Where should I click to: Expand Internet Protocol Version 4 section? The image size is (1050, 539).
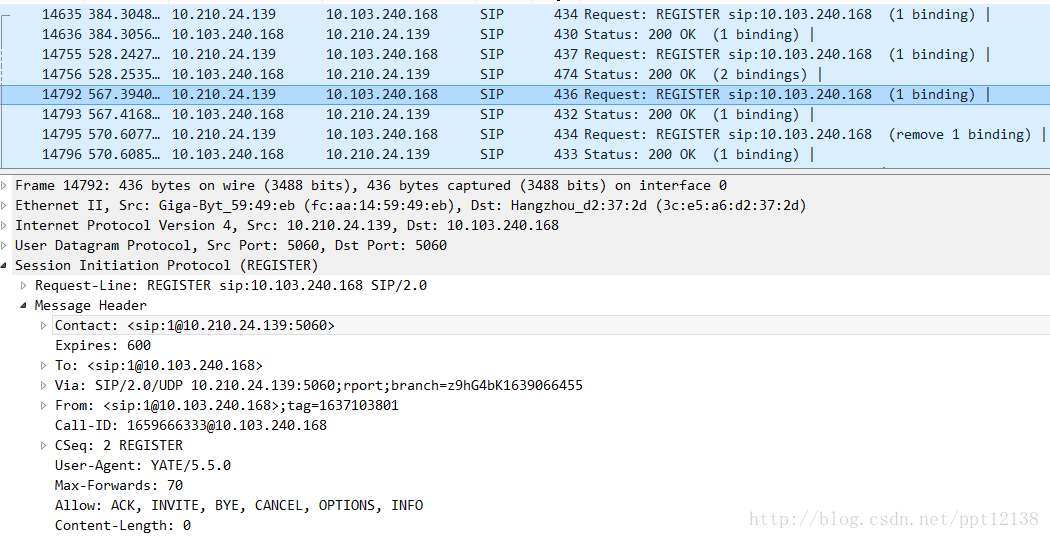(x=5, y=226)
